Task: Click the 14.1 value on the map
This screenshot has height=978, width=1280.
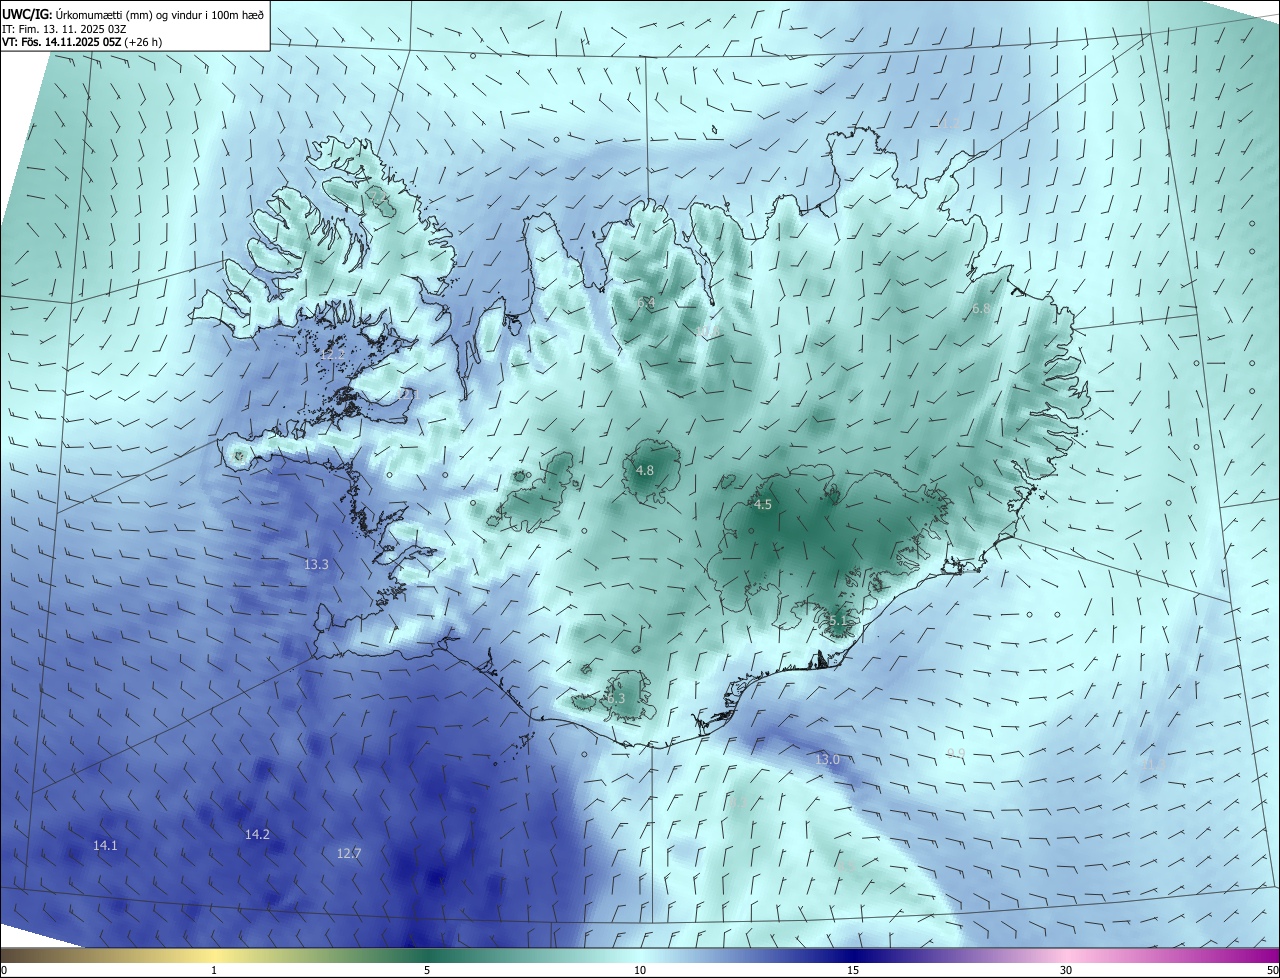Action: pos(105,846)
